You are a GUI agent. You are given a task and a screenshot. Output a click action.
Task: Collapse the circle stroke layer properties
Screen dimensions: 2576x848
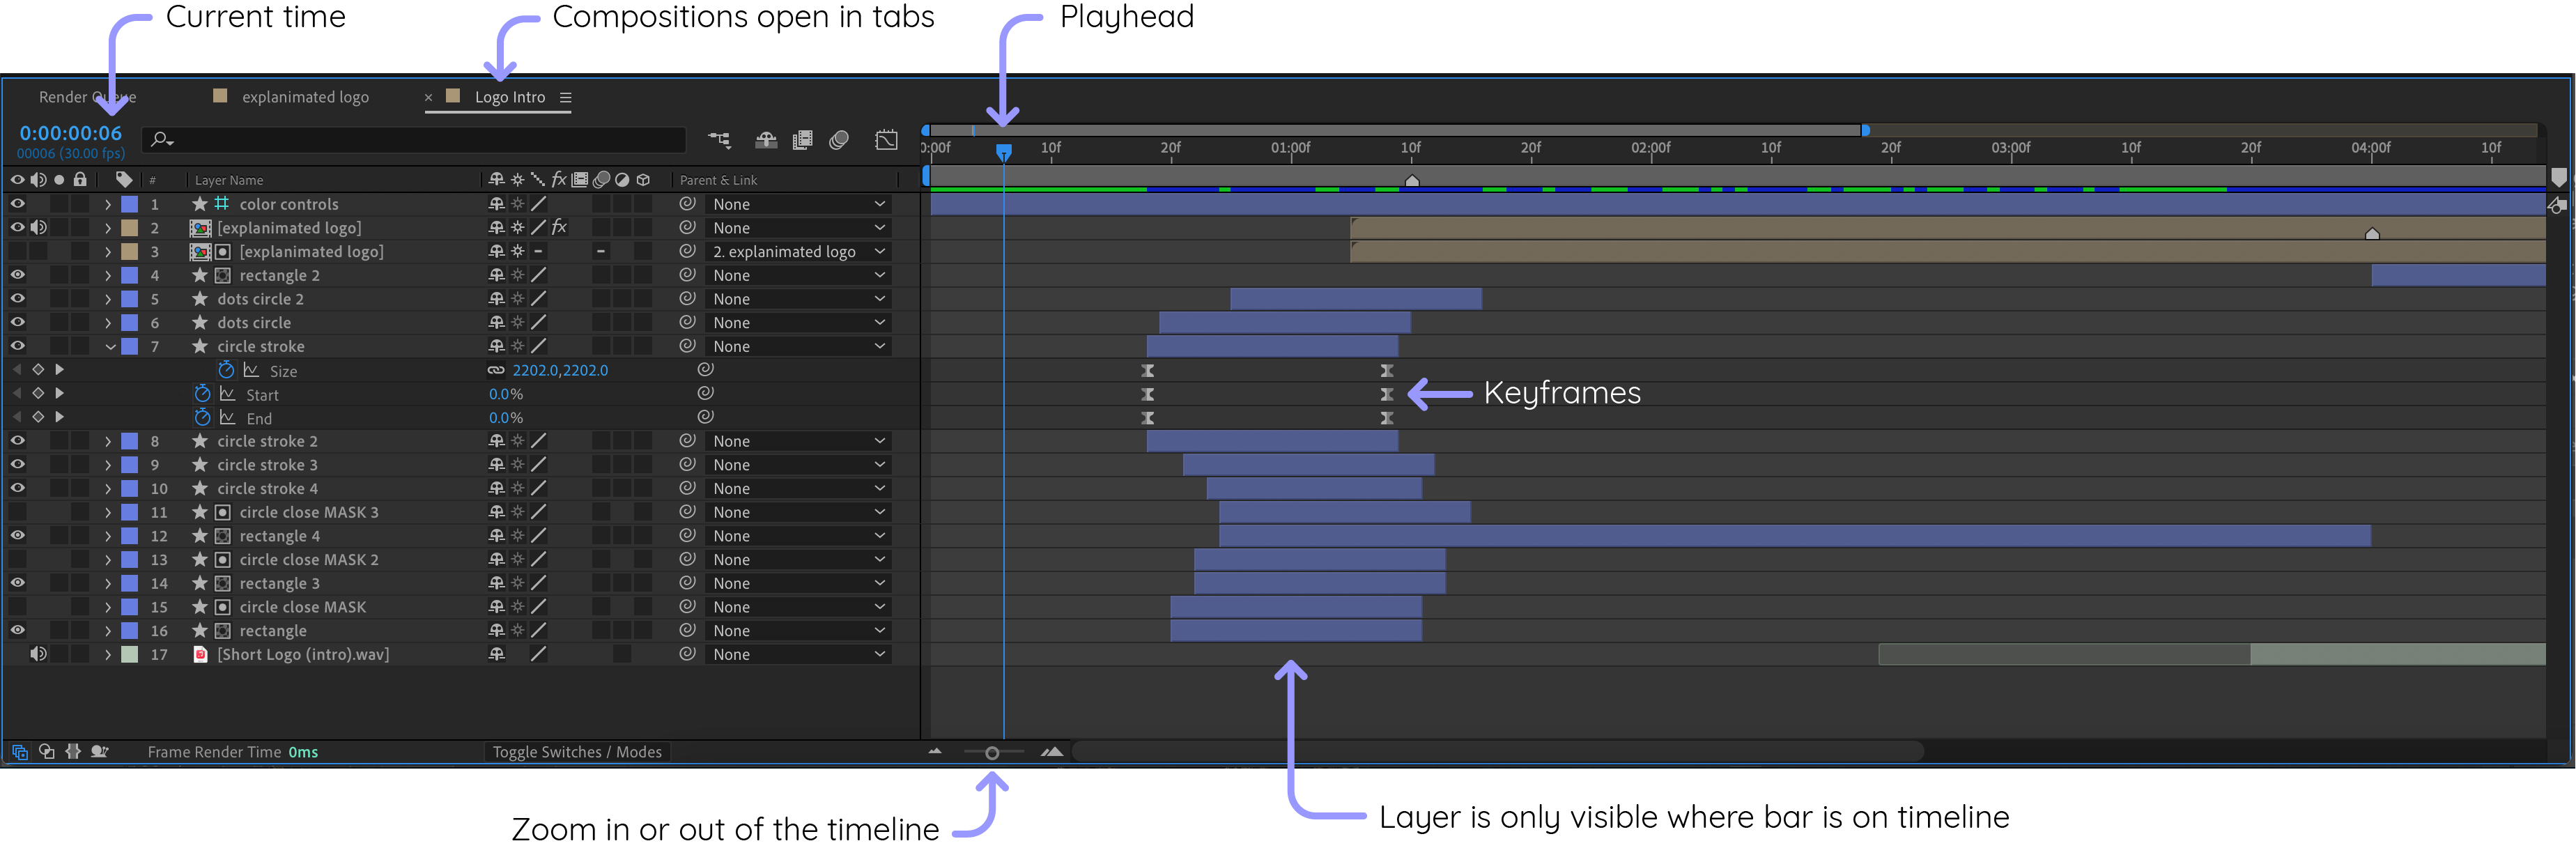tap(110, 346)
